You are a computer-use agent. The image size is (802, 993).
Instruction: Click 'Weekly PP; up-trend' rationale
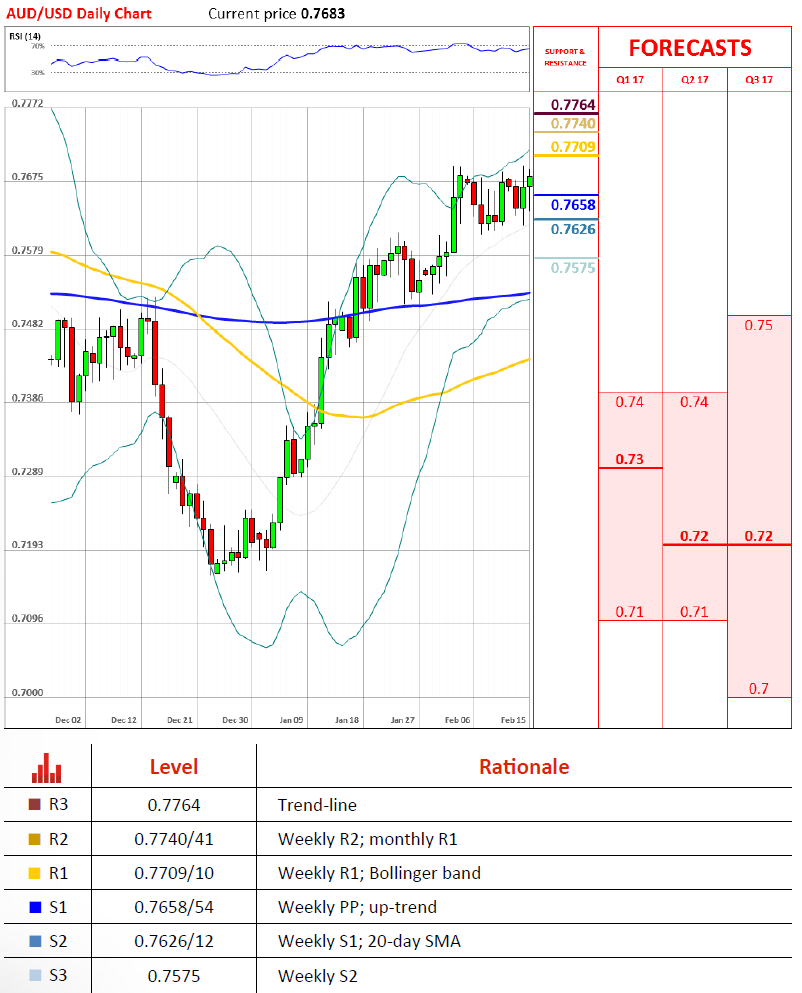click(x=357, y=908)
